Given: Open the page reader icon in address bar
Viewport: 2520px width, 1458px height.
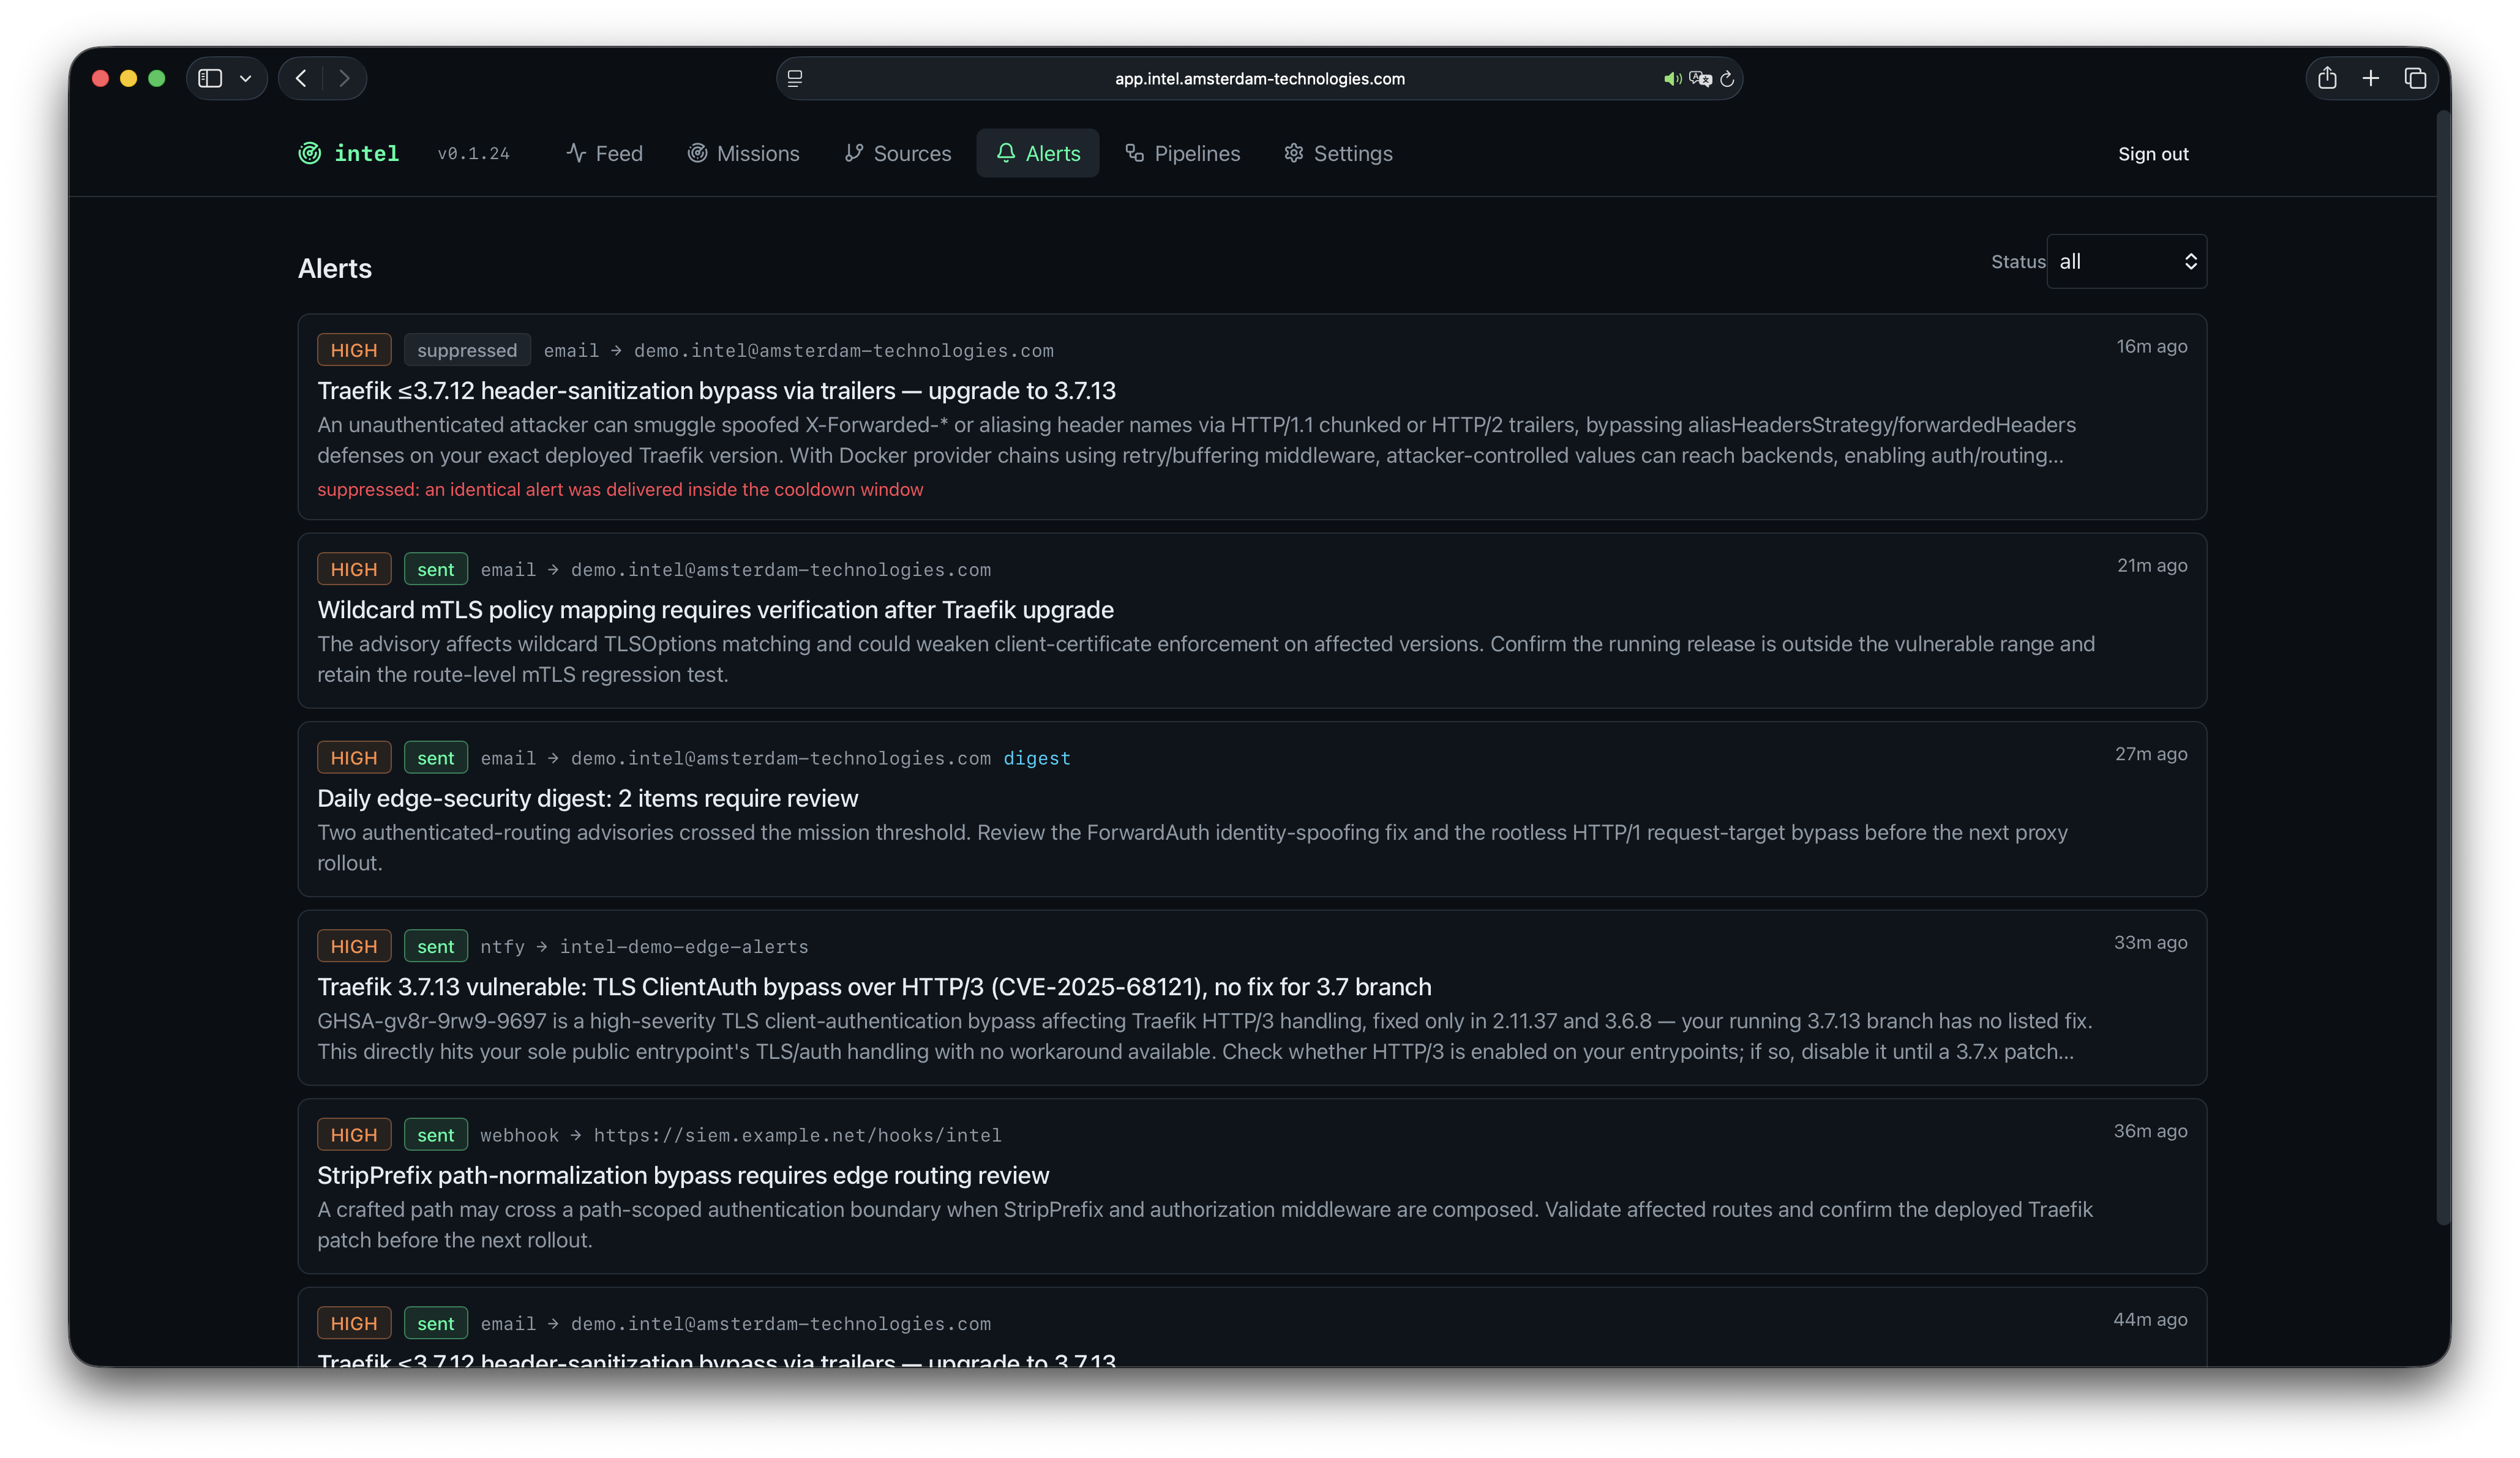Looking at the screenshot, I should click(795, 78).
